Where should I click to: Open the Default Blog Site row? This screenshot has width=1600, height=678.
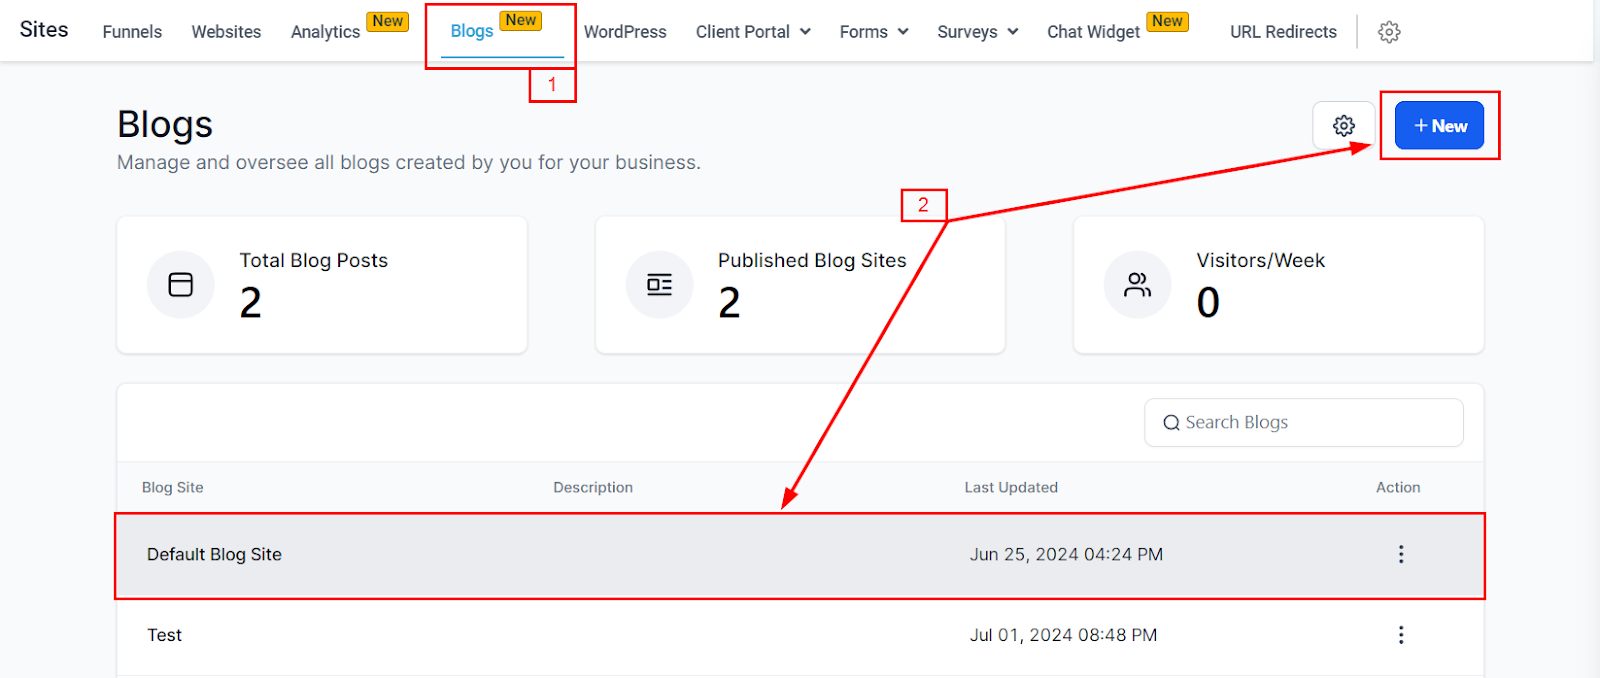point(800,556)
